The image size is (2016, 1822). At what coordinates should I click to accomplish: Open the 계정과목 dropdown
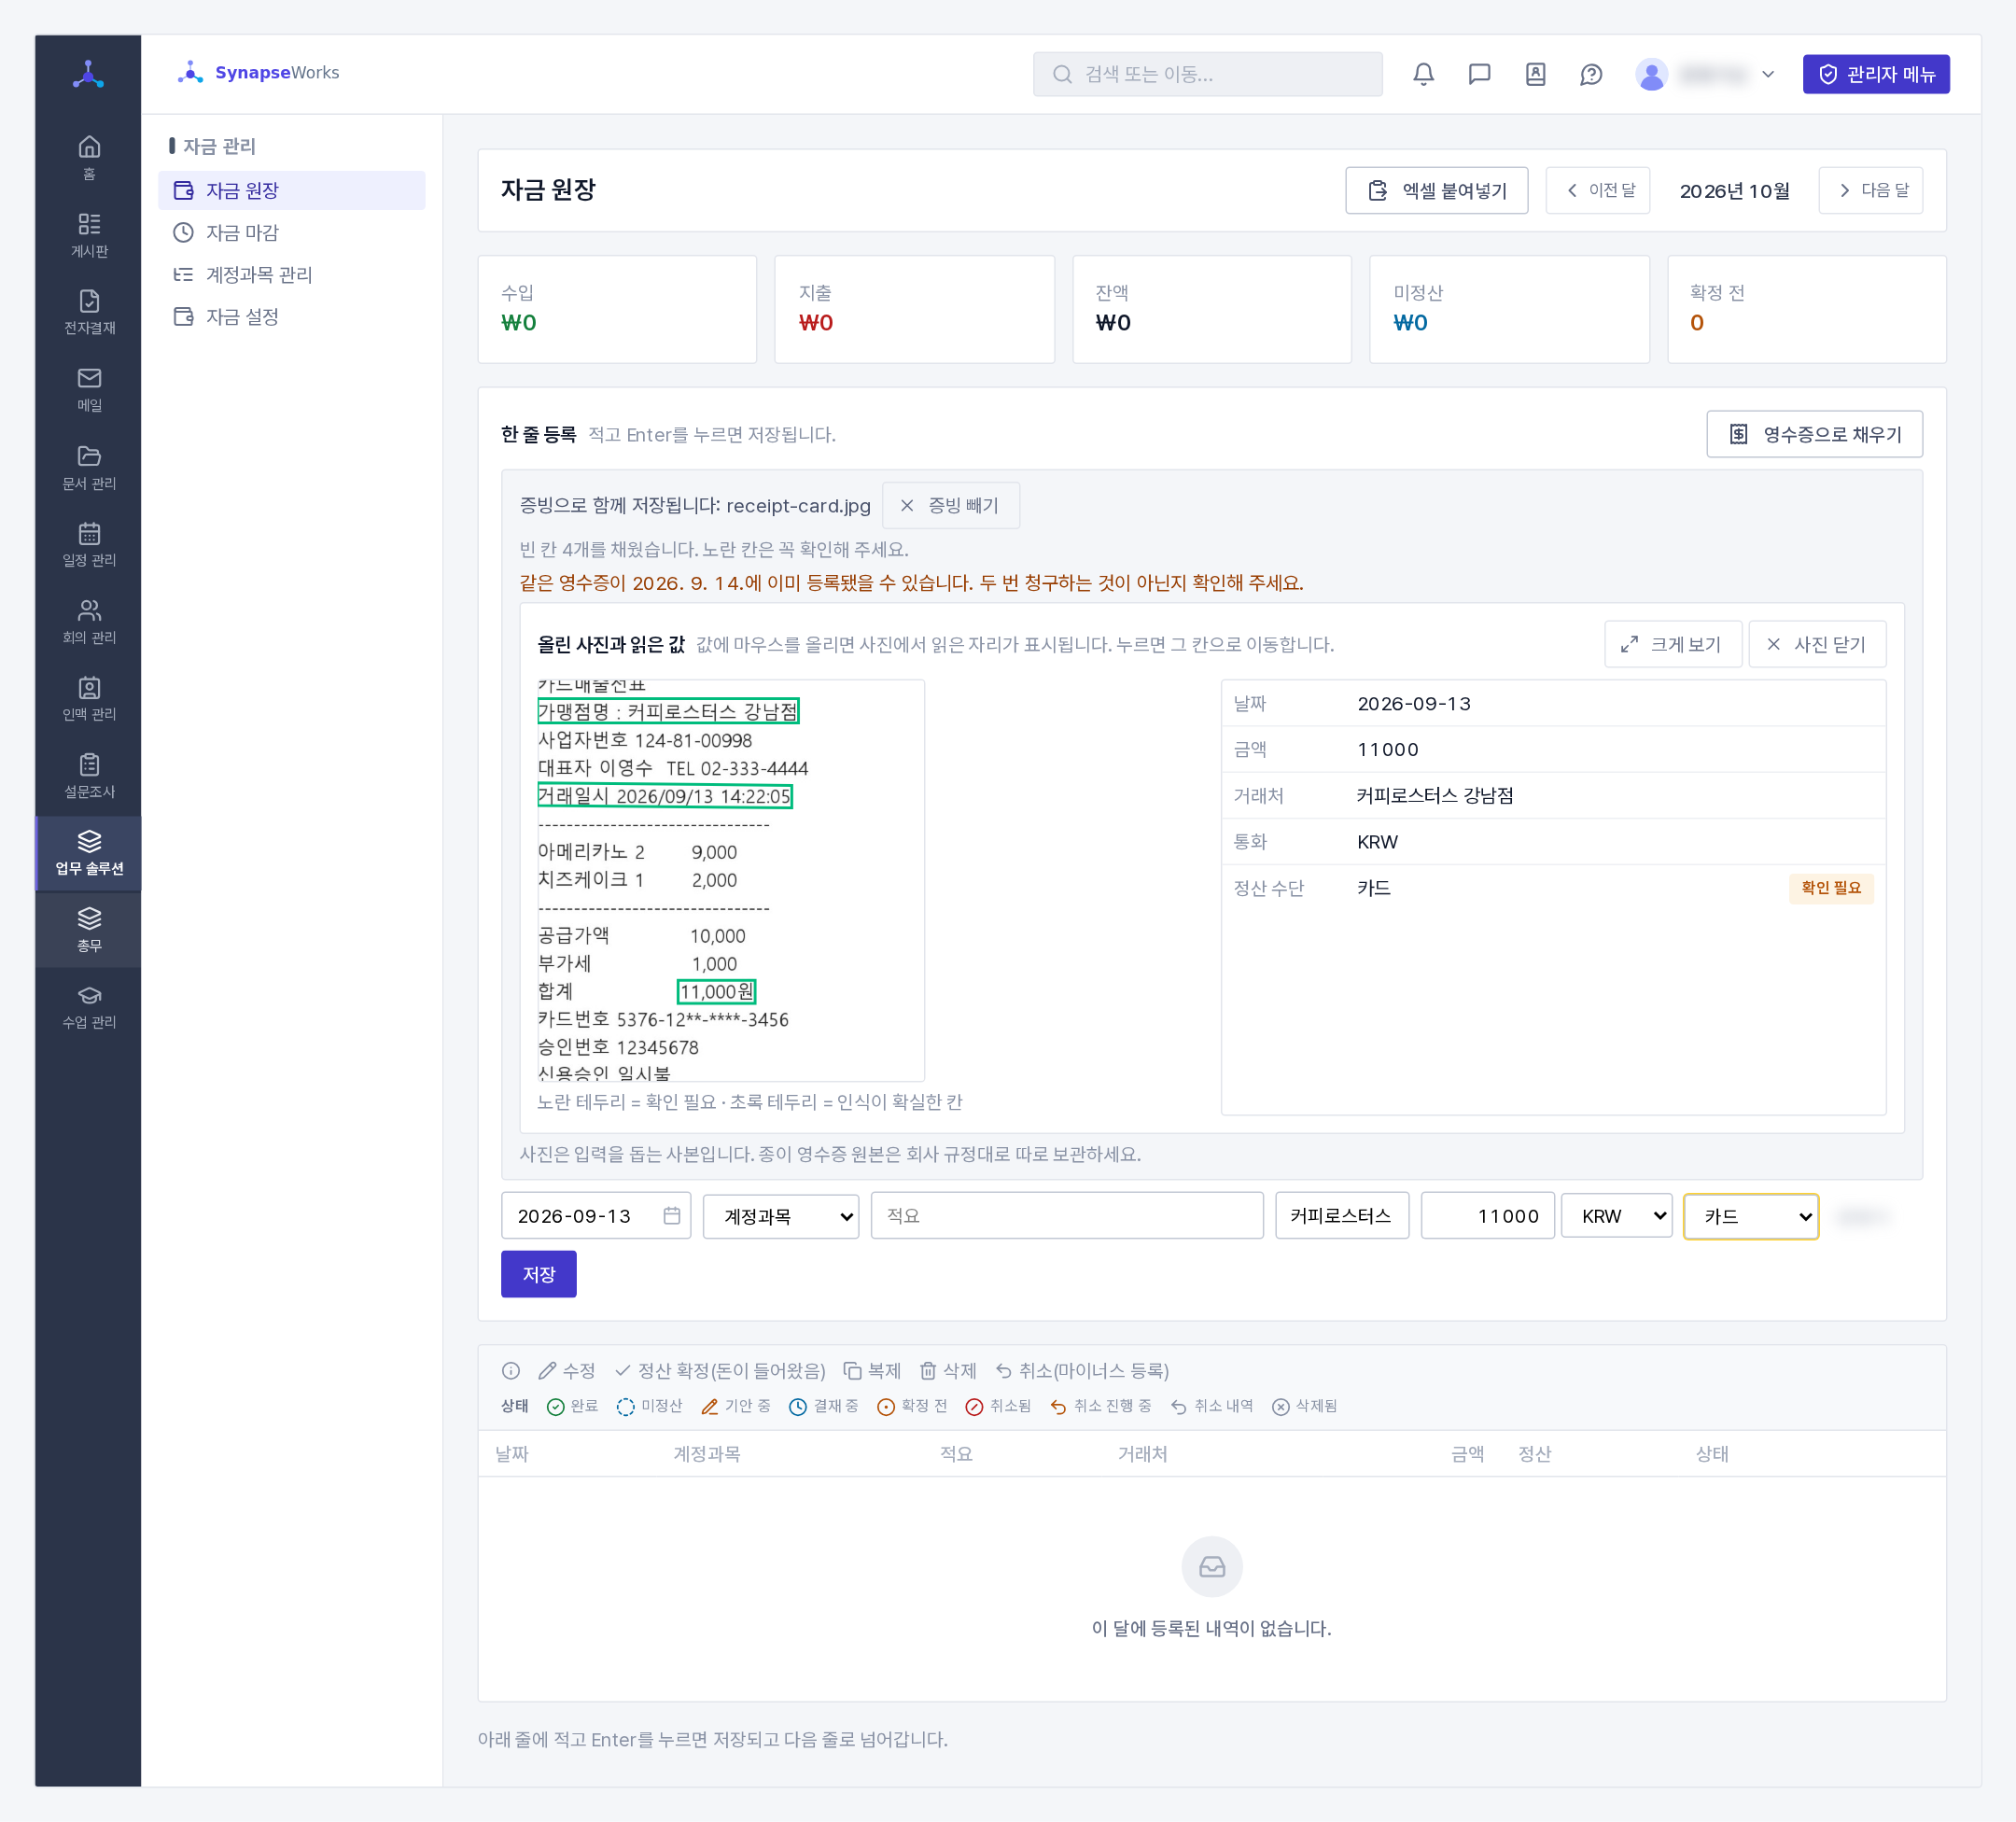pos(781,1216)
